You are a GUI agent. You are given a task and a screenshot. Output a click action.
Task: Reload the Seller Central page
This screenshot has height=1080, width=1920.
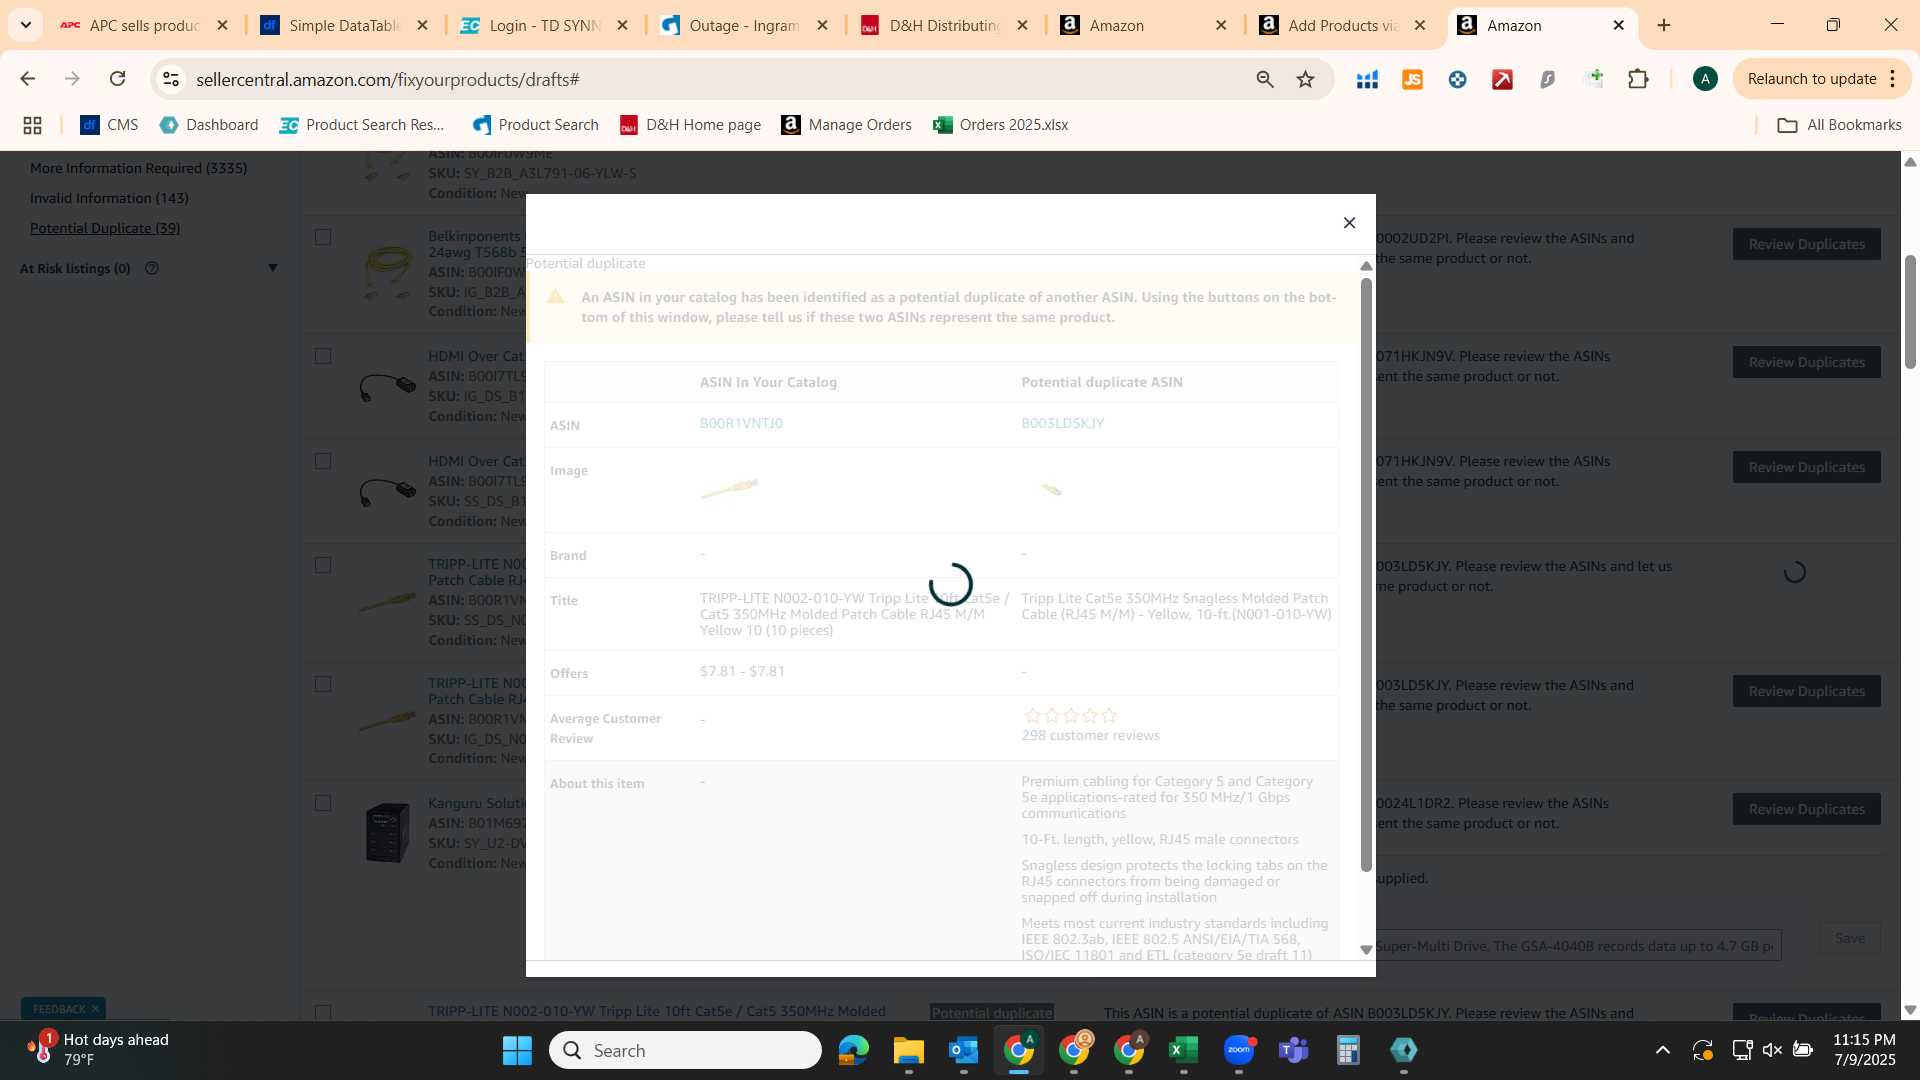(117, 79)
